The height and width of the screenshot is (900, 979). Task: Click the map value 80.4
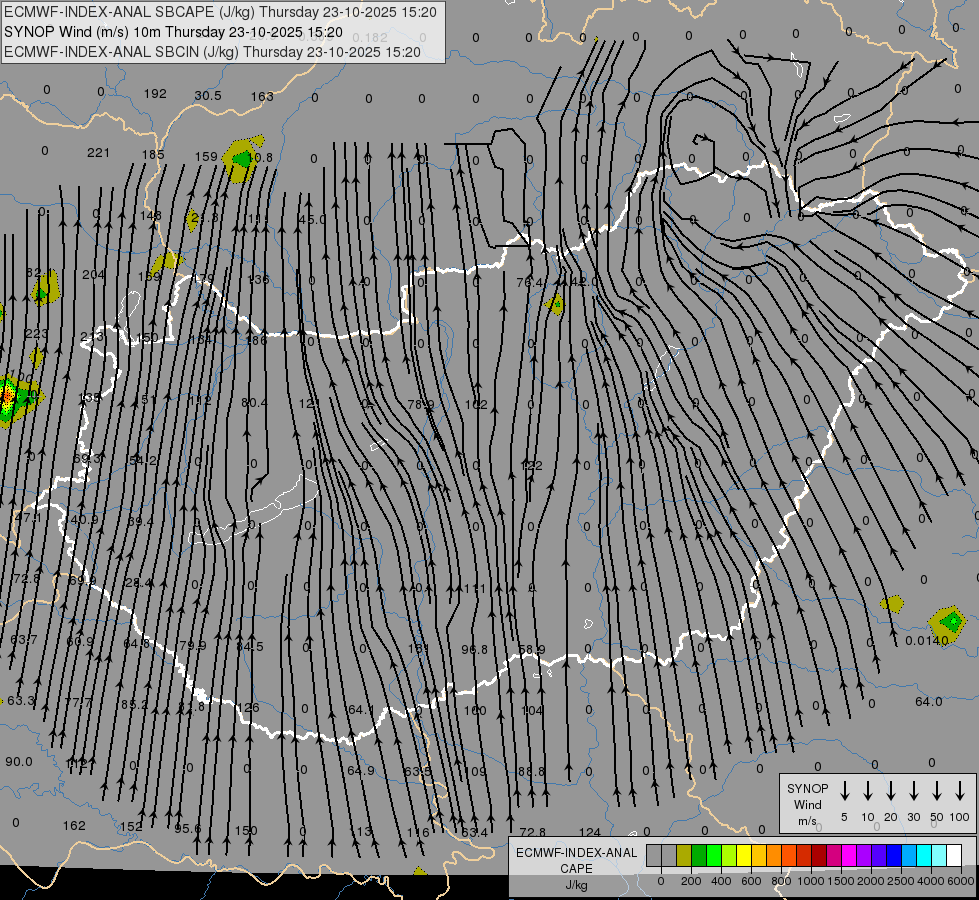[255, 403]
